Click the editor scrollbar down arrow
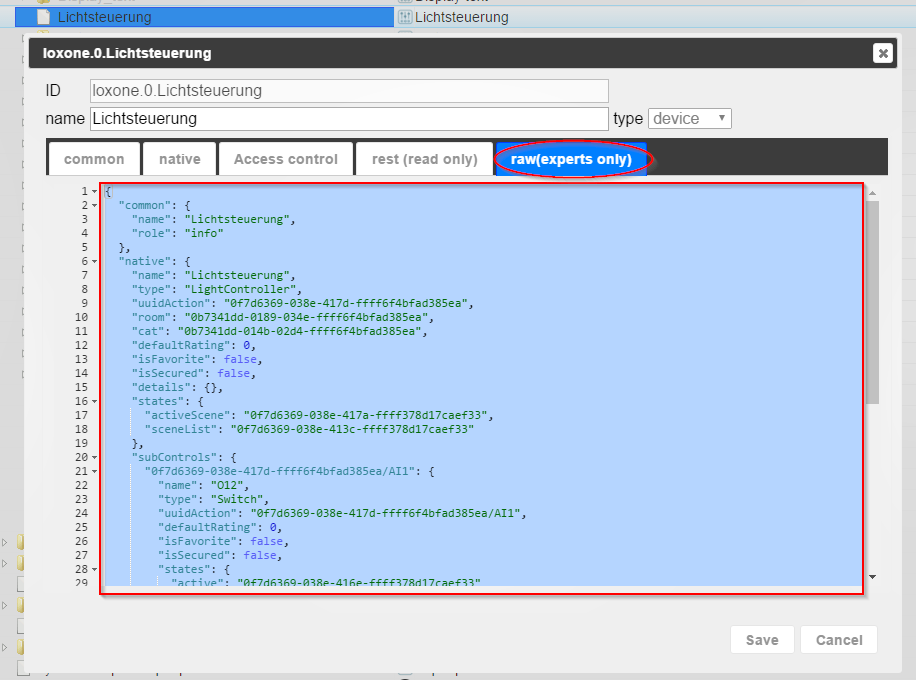The image size is (916, 680). 872,577
